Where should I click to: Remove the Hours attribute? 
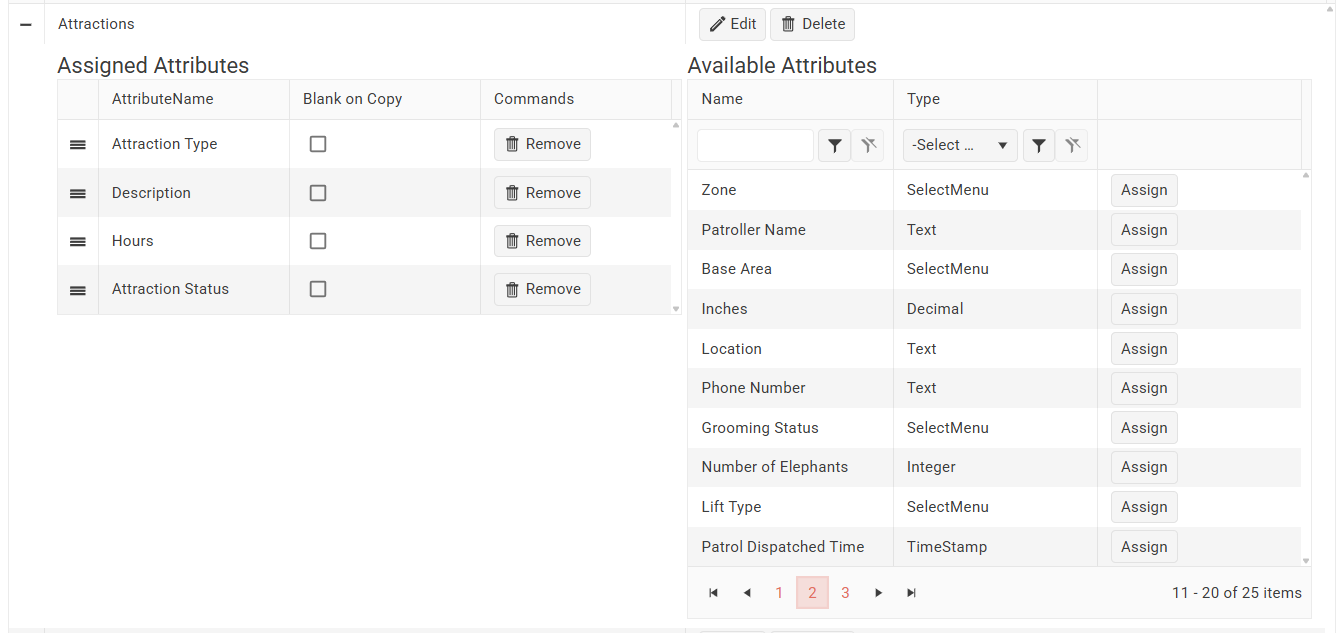(542, 241)
